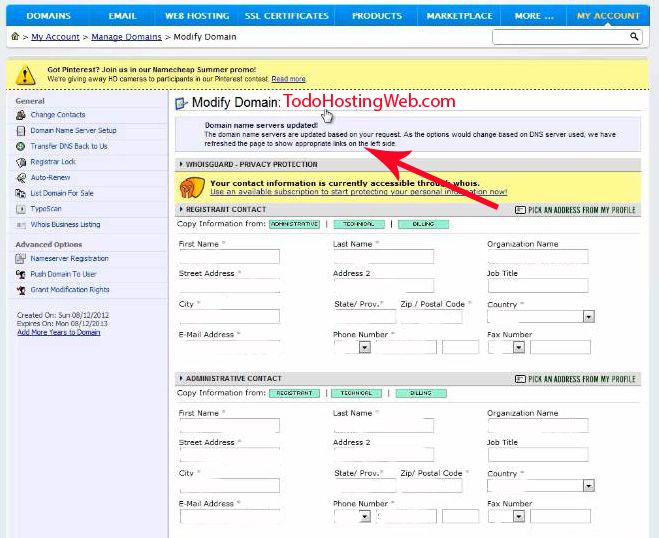Open the Marketplace menu

pos(459,16)
